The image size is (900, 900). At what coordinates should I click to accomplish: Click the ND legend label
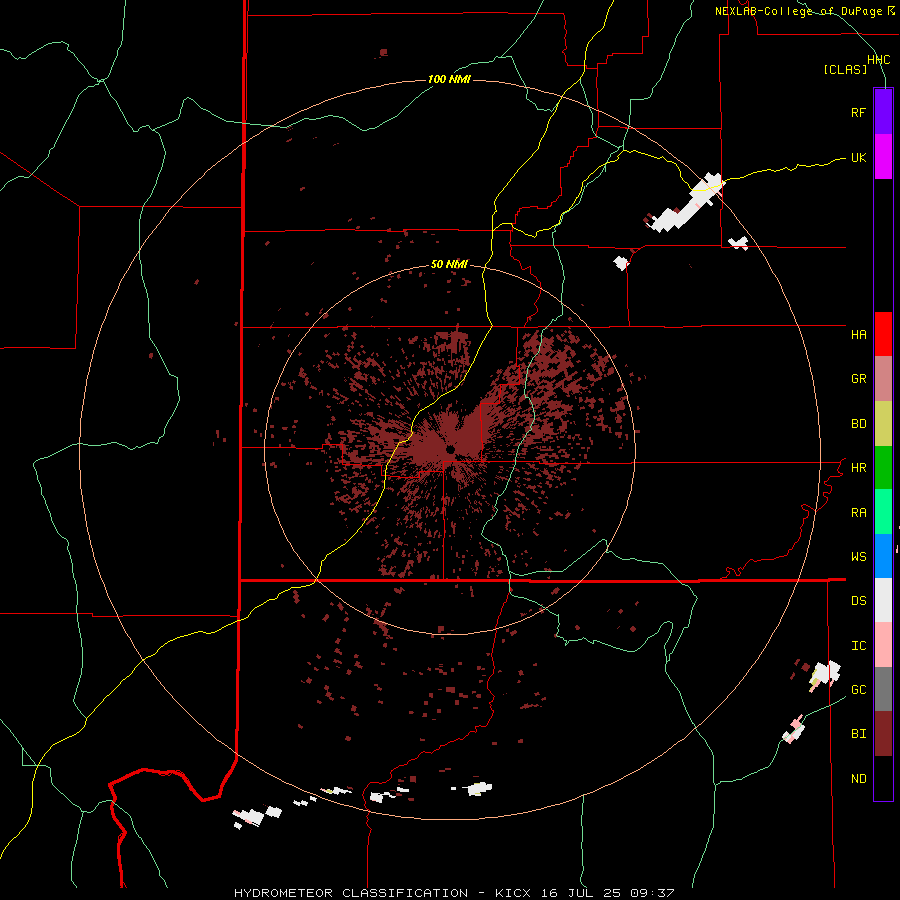click(858, 778)
